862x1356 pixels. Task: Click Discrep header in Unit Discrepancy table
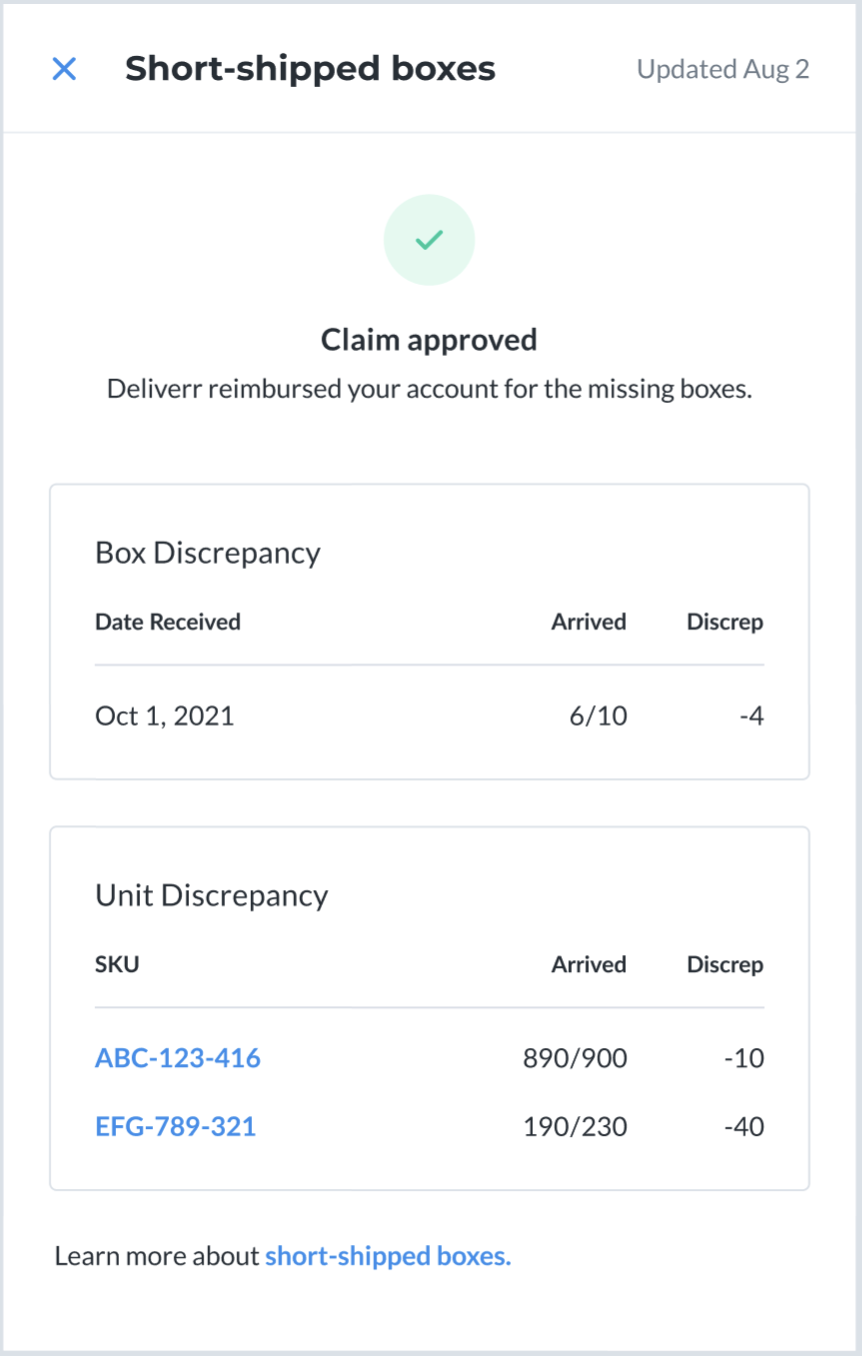click(x=725, y=965)
